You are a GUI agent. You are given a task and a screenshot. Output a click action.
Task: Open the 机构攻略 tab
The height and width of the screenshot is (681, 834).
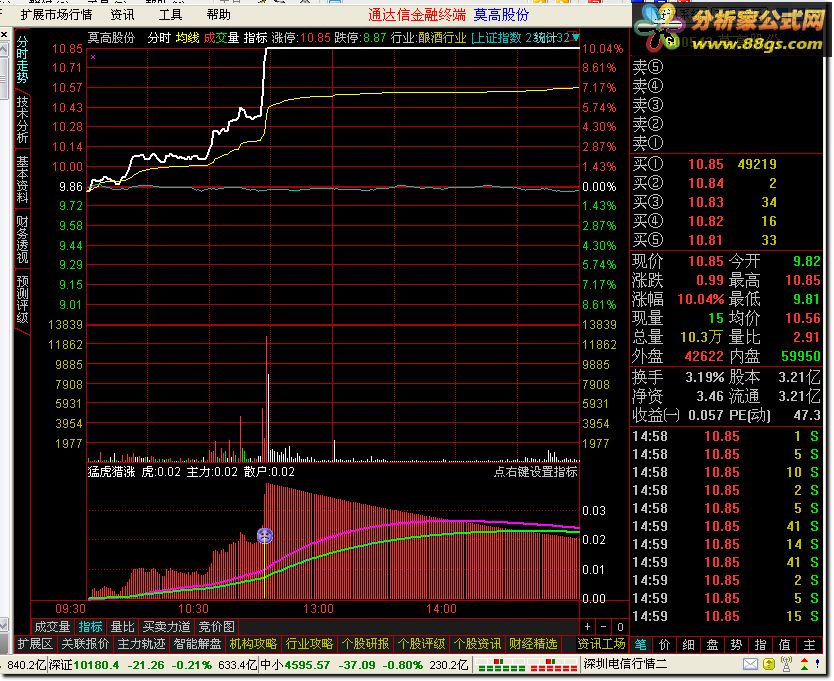pos(253,644)
